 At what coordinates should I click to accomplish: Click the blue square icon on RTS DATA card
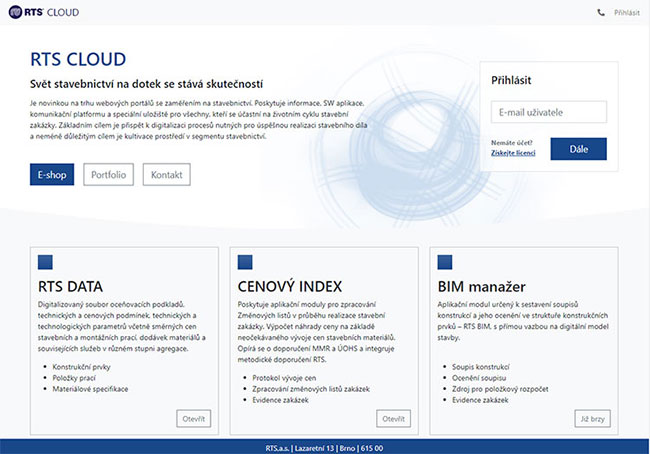(45, 262)
